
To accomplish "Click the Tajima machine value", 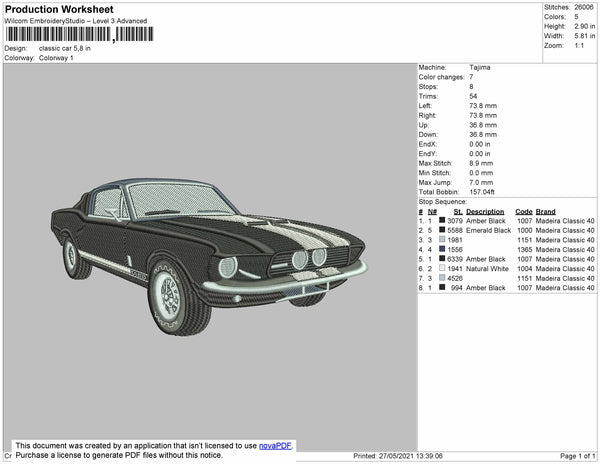I will tap(480, 67).
